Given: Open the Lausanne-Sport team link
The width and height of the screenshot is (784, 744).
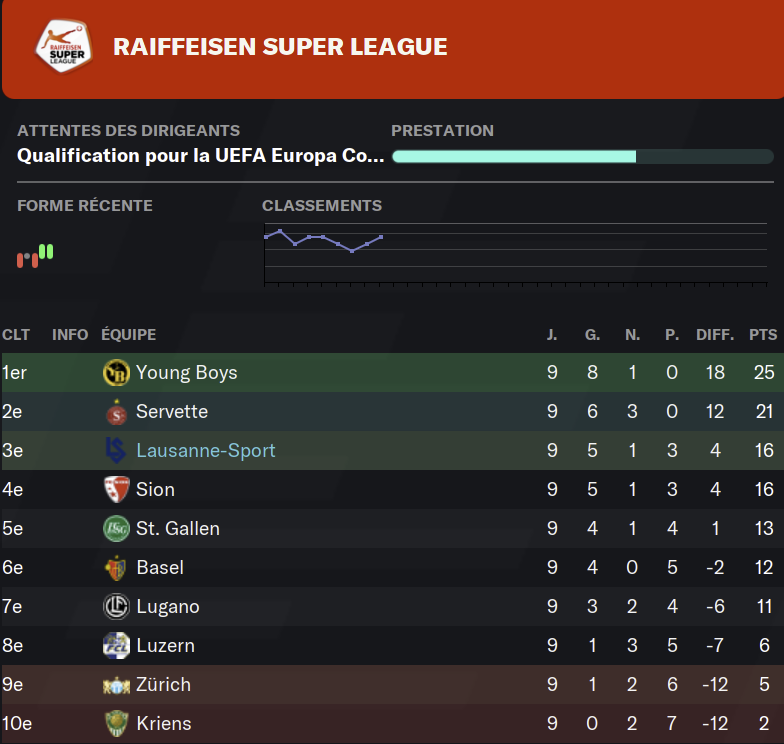Looking at the screenshot, I should pyautogui.click(x=206, y=450).
